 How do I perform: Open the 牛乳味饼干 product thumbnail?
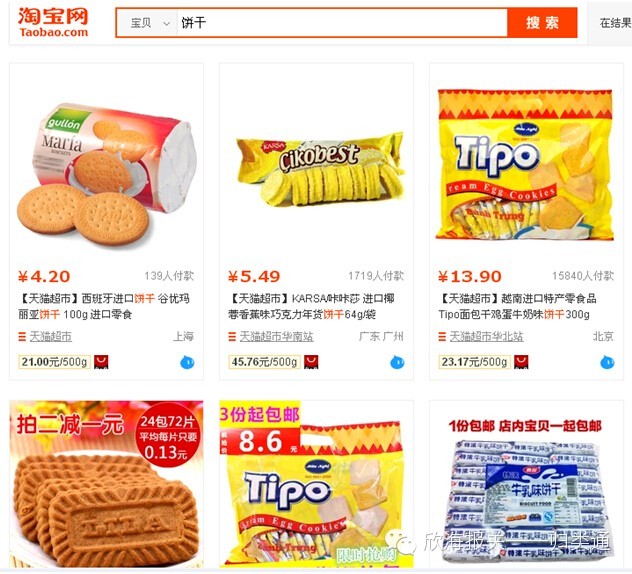click(526, 484)
